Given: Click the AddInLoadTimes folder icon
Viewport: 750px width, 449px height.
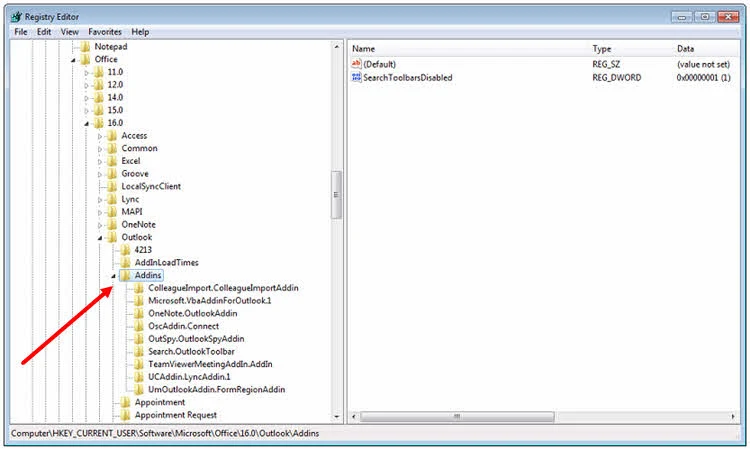Looking at the screenshot, I should [x=125, y=263].
